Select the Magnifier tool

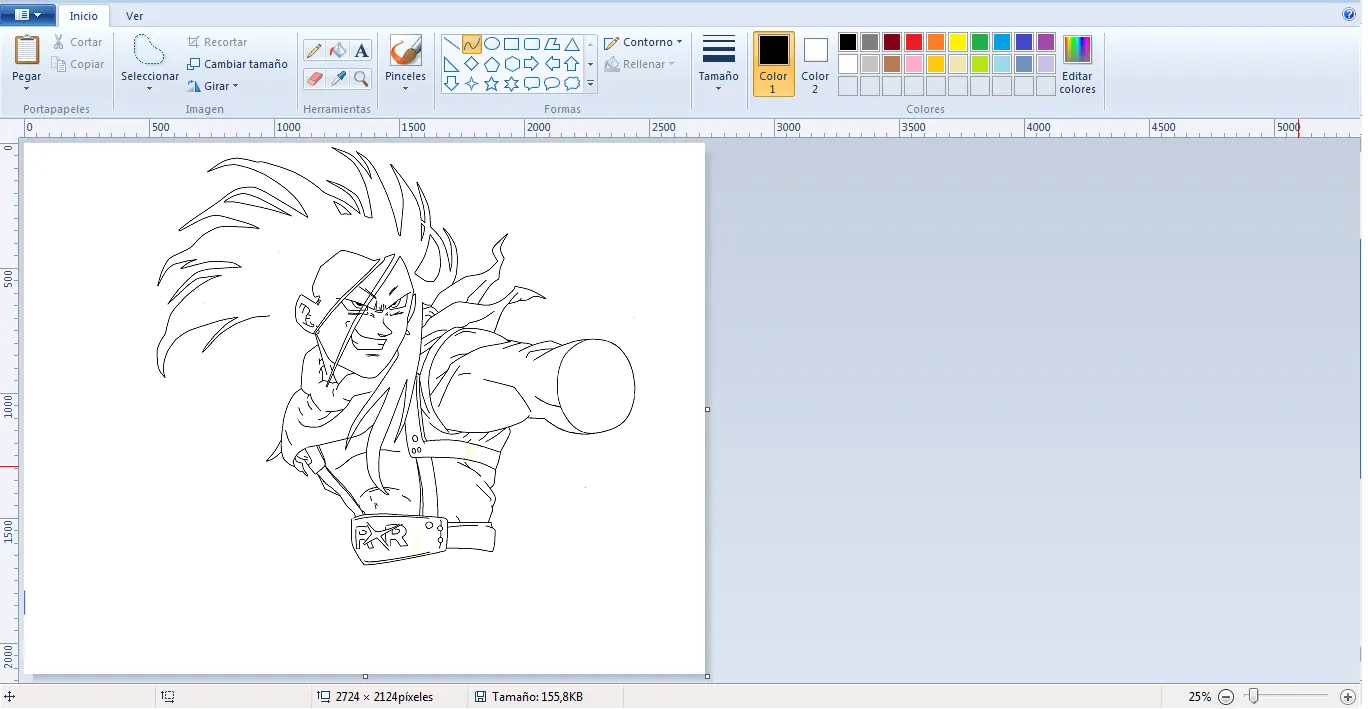click(362, 78)
